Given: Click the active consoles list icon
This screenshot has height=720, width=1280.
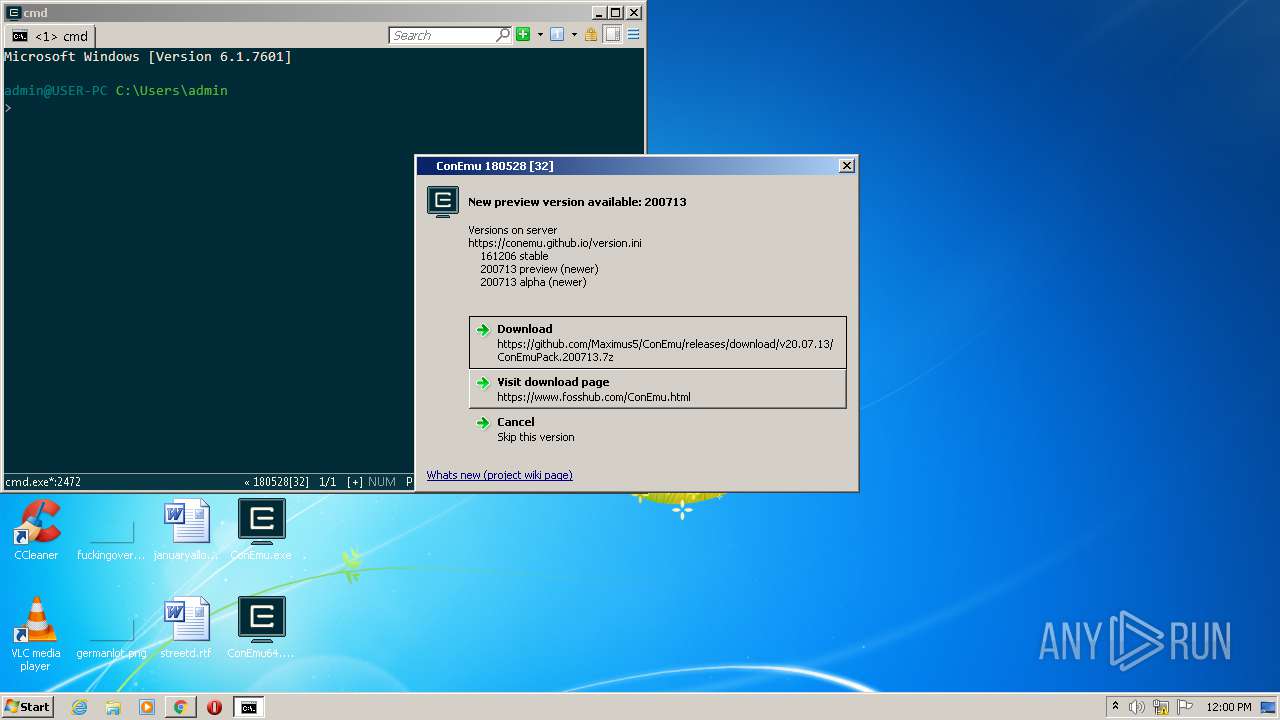Looking at the screenshot, I should (x=557, y=34).
